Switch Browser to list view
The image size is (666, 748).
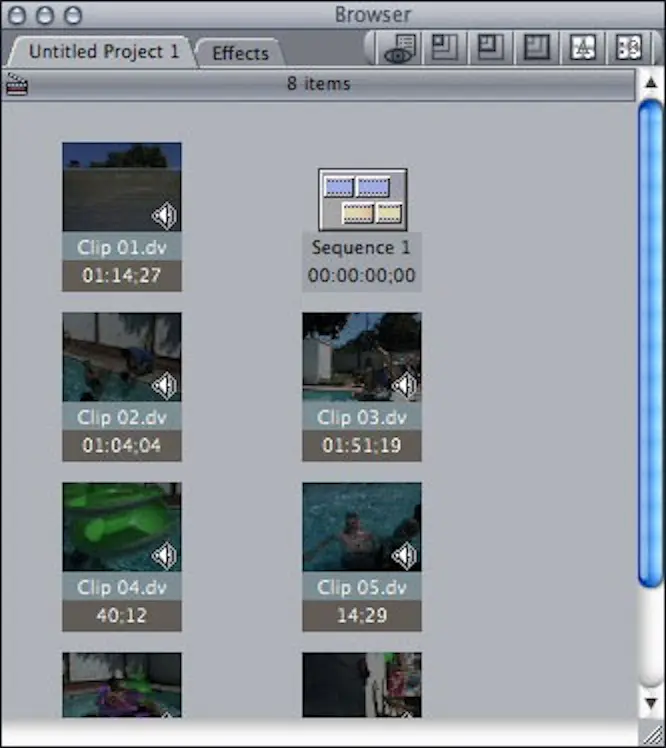(x=398, y=48)
